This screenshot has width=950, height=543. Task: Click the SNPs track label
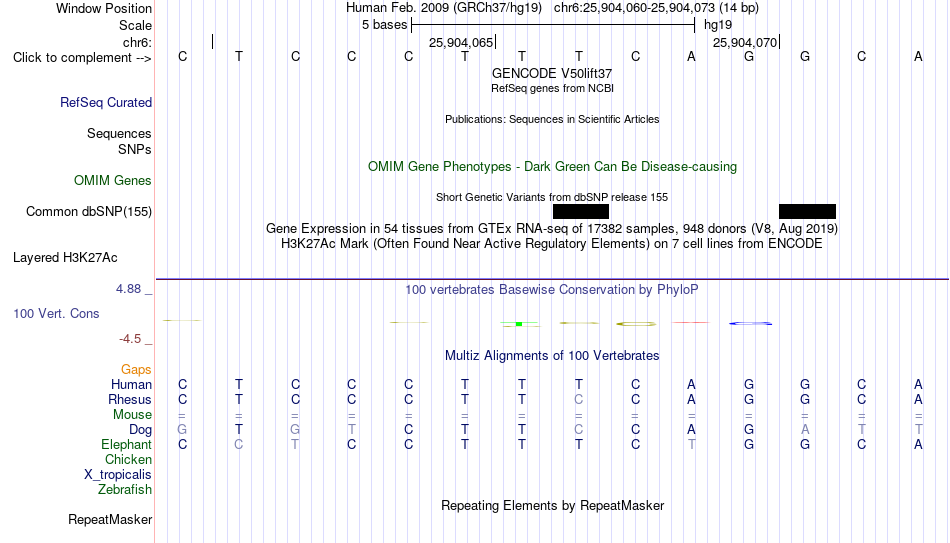click(135, 149)
